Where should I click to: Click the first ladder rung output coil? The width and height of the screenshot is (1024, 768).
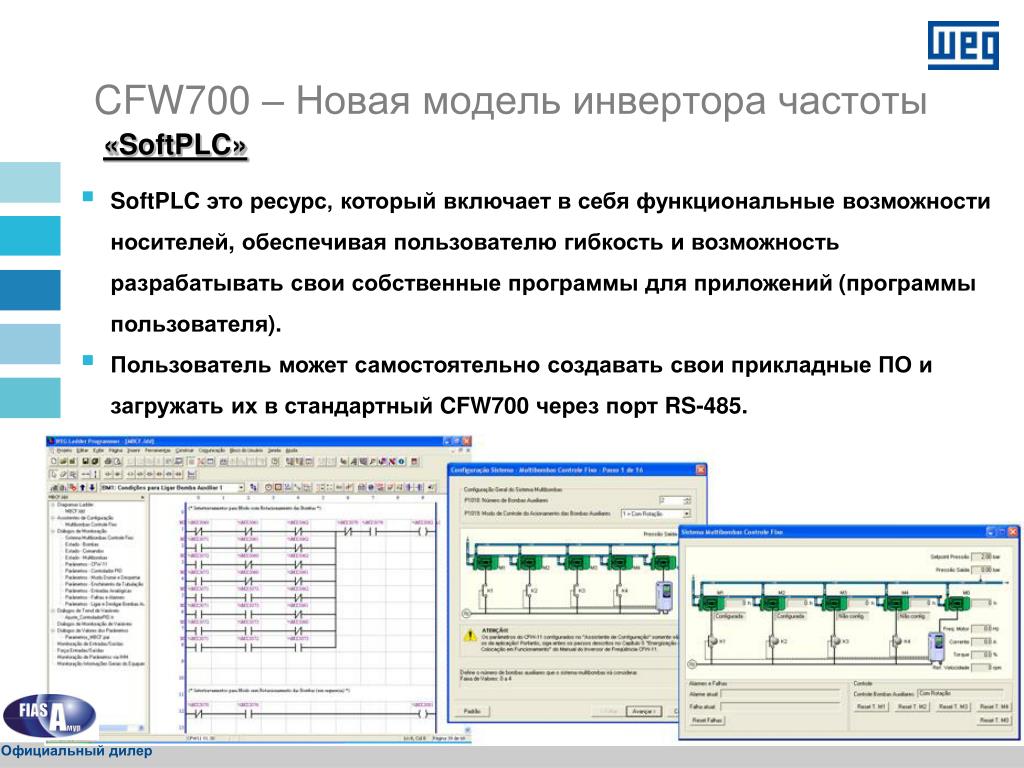[425, 532]
